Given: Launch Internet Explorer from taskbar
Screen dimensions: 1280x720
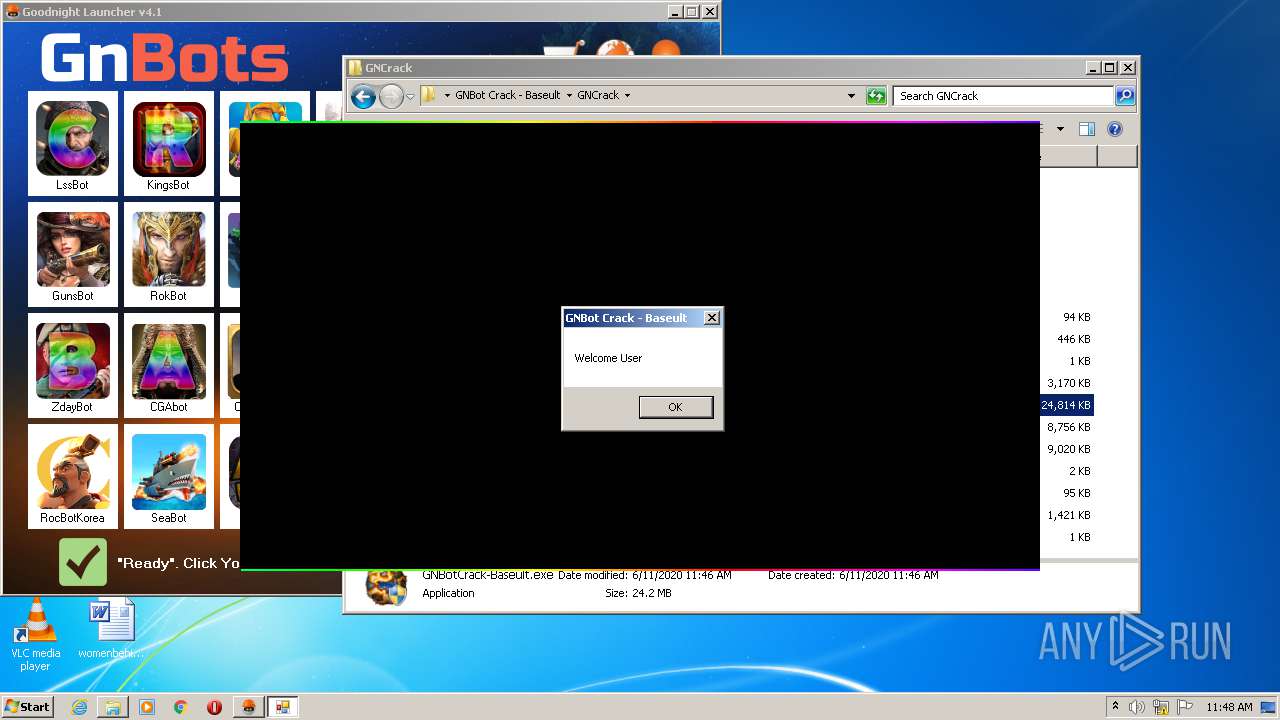Looking at the screenshot, I should pyautogui.click(x=79, y=707).
